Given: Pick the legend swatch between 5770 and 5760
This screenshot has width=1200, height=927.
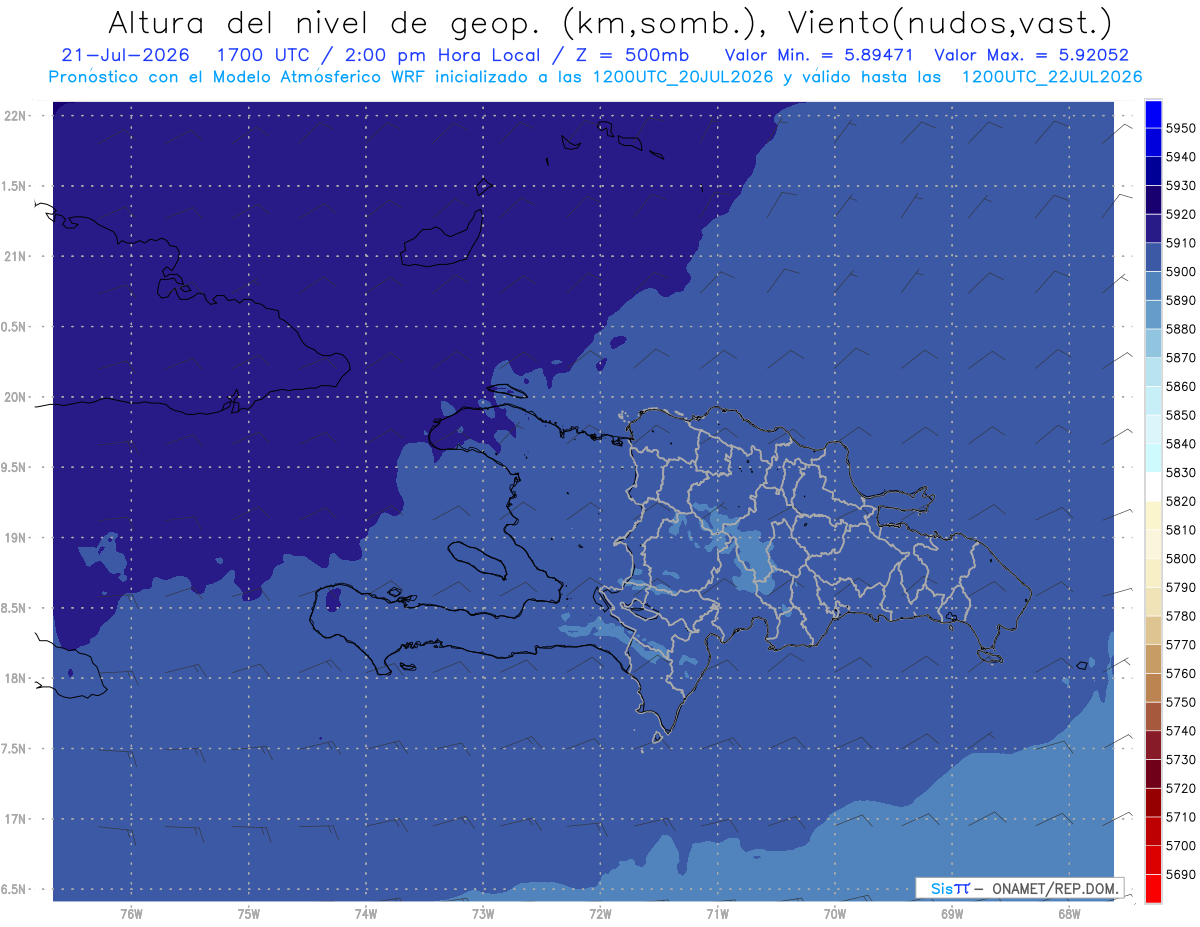Looking at the screenshot, I should click(1153, 659).
